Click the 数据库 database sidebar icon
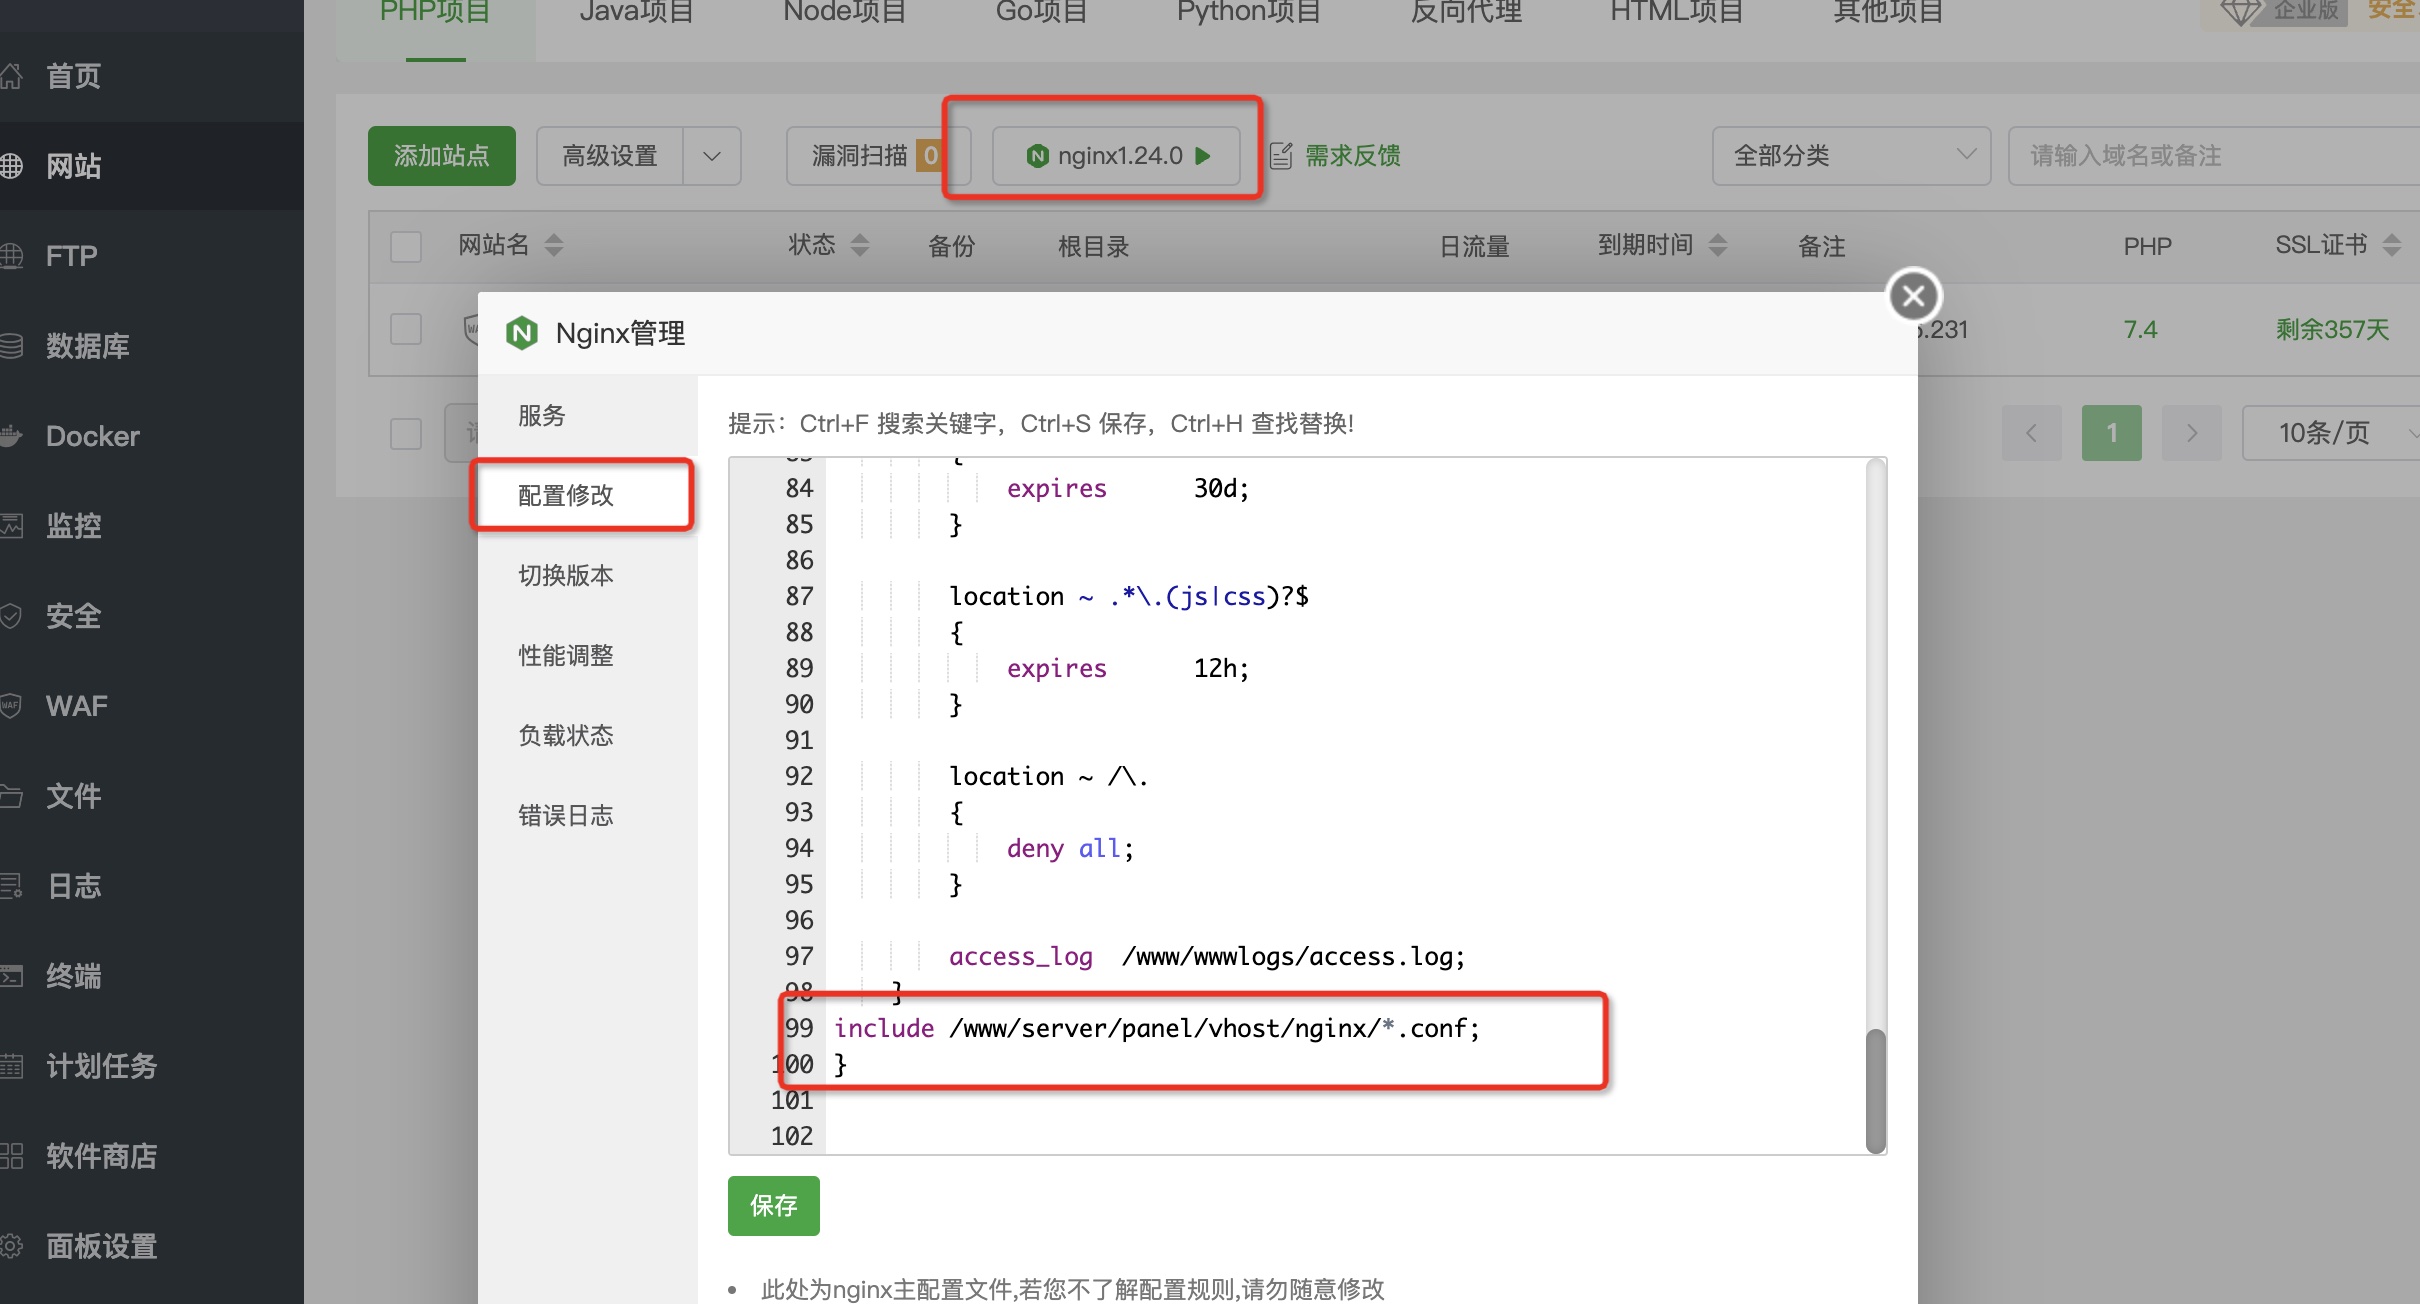Image resolution: width=2420 pixels, height=1304 pixels. (x=12, y=346)
